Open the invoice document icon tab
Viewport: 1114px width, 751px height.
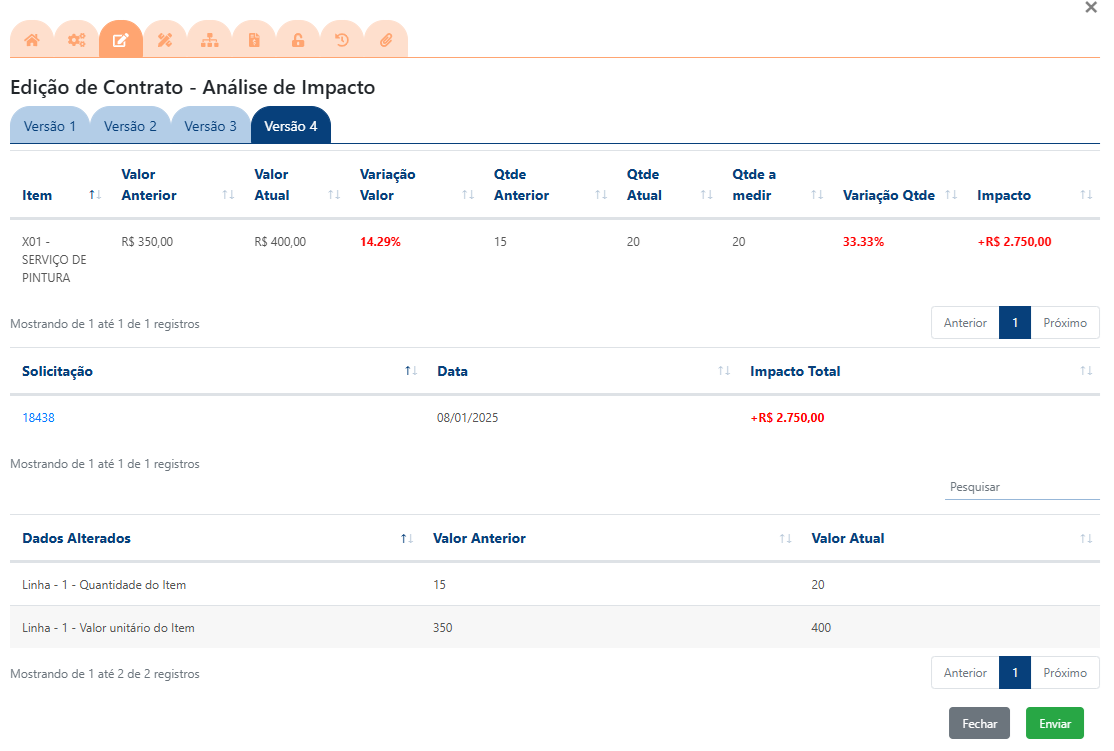point(254,40)
